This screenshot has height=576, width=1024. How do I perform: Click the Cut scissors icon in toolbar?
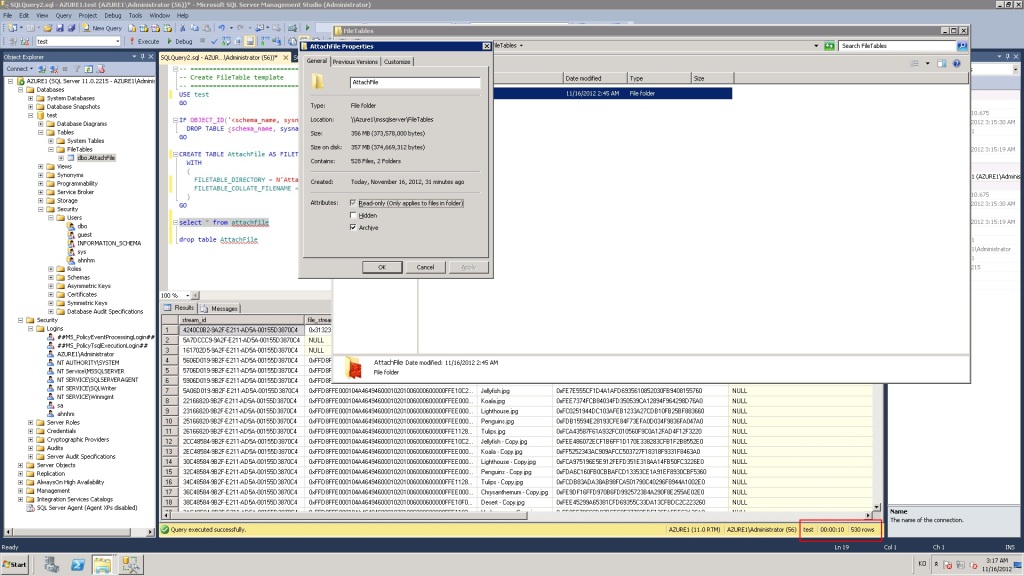[182, 28]
